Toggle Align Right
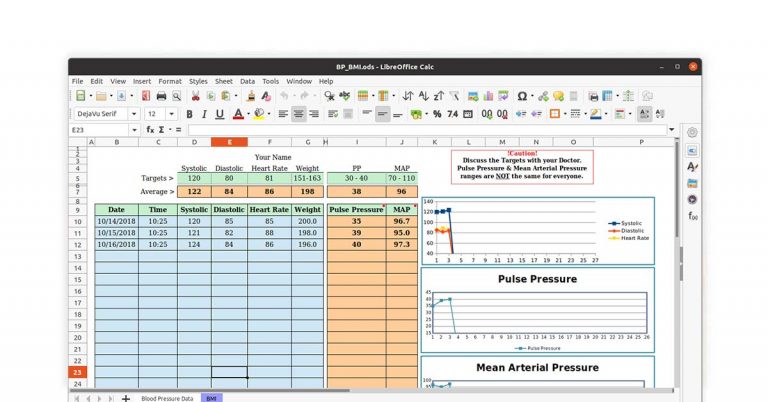This screenshot has height=402, width=768. 314,114
